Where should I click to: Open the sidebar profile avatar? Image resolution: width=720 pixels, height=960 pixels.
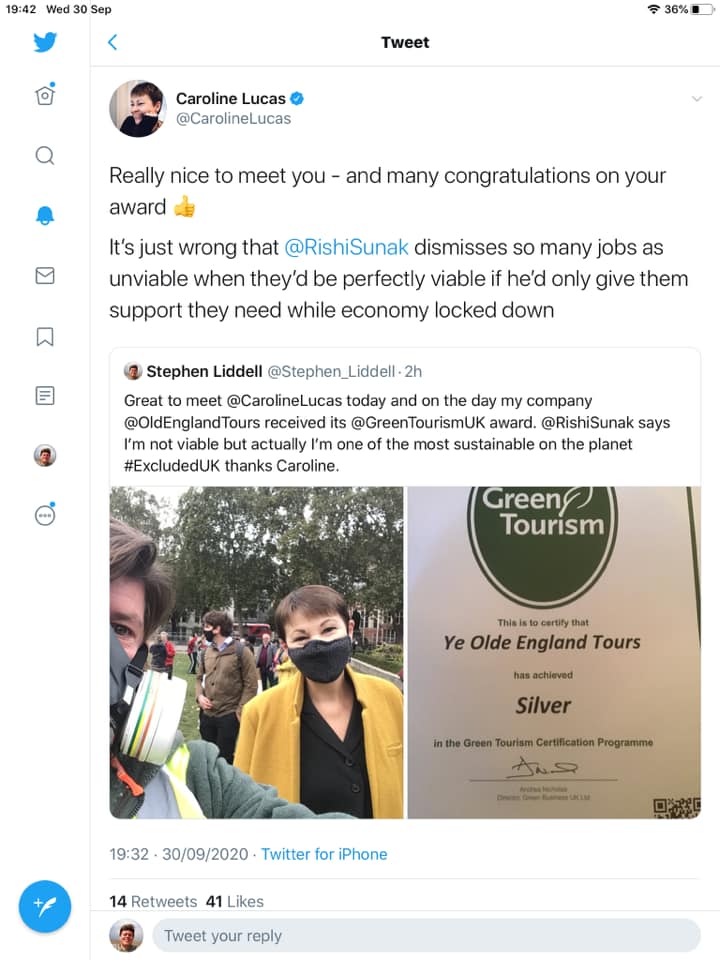(x=45, y=456)
